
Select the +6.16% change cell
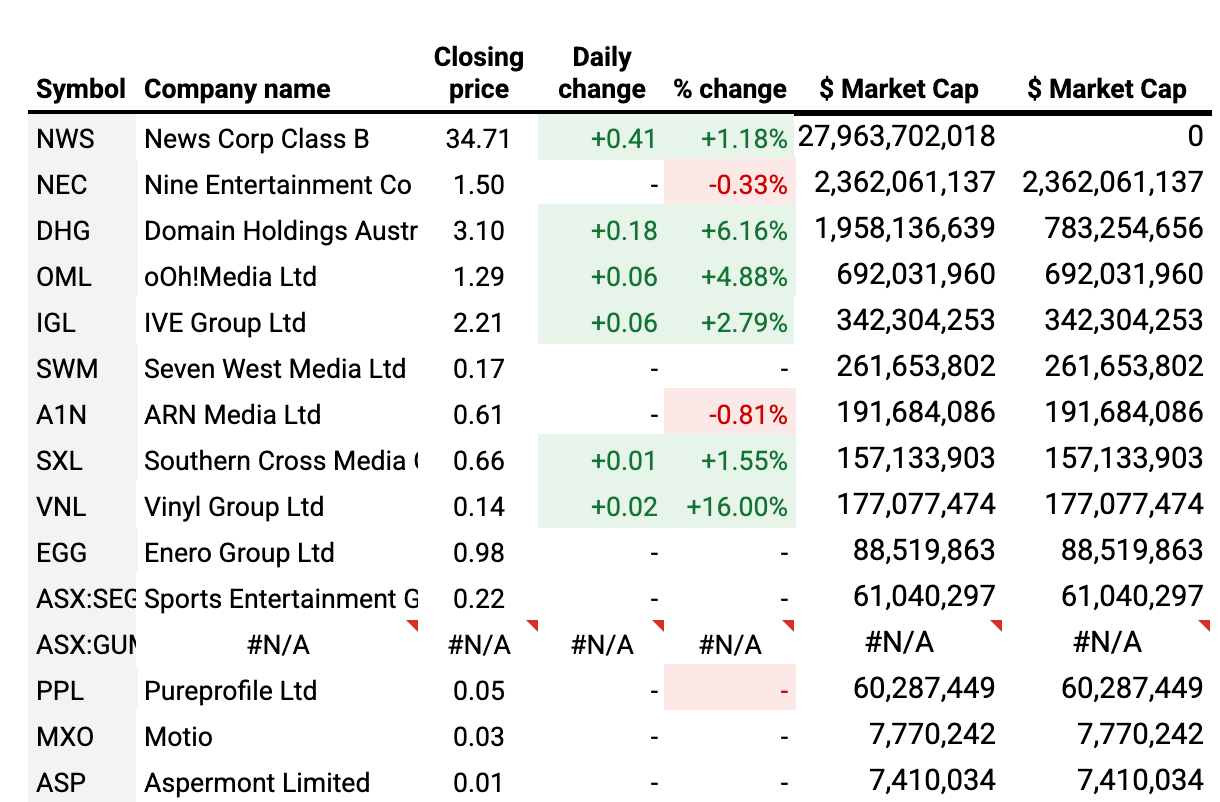tap(729, 230)
